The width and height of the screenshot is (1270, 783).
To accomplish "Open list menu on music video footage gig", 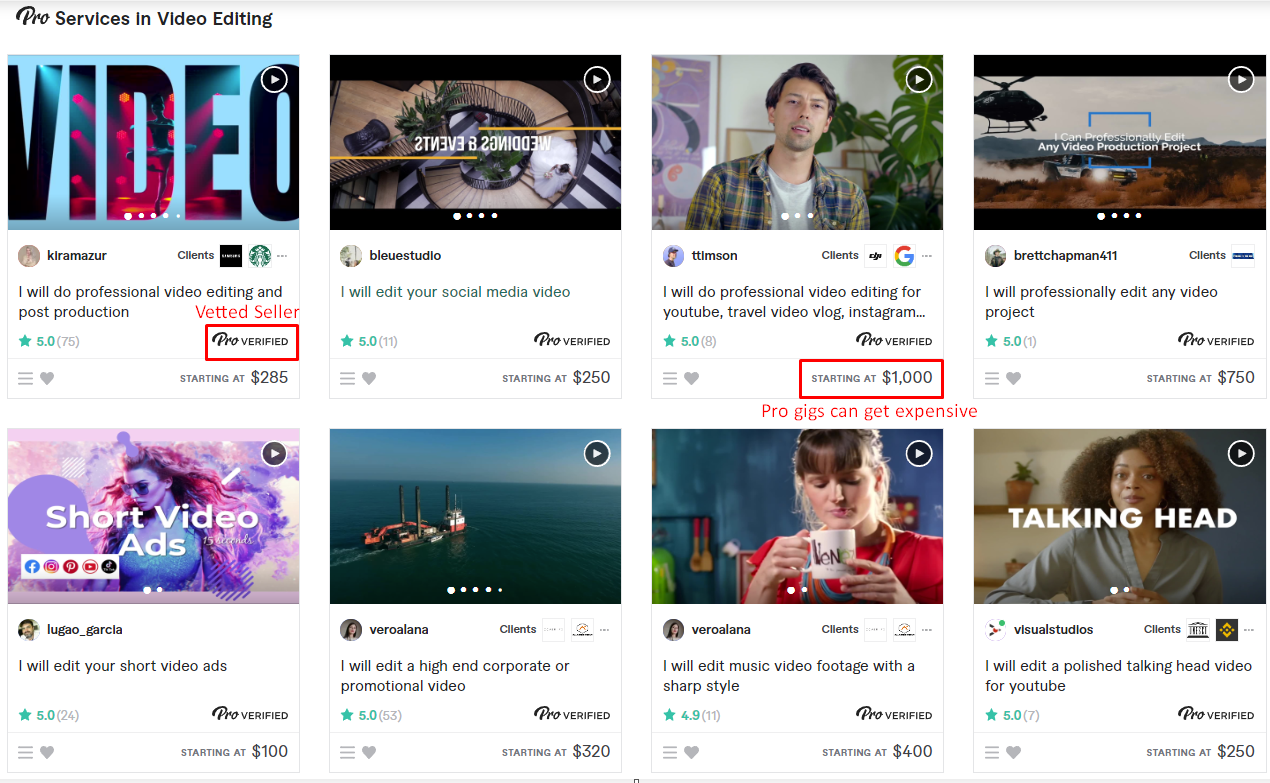I will pyautogui.click(x=670, y=752).
